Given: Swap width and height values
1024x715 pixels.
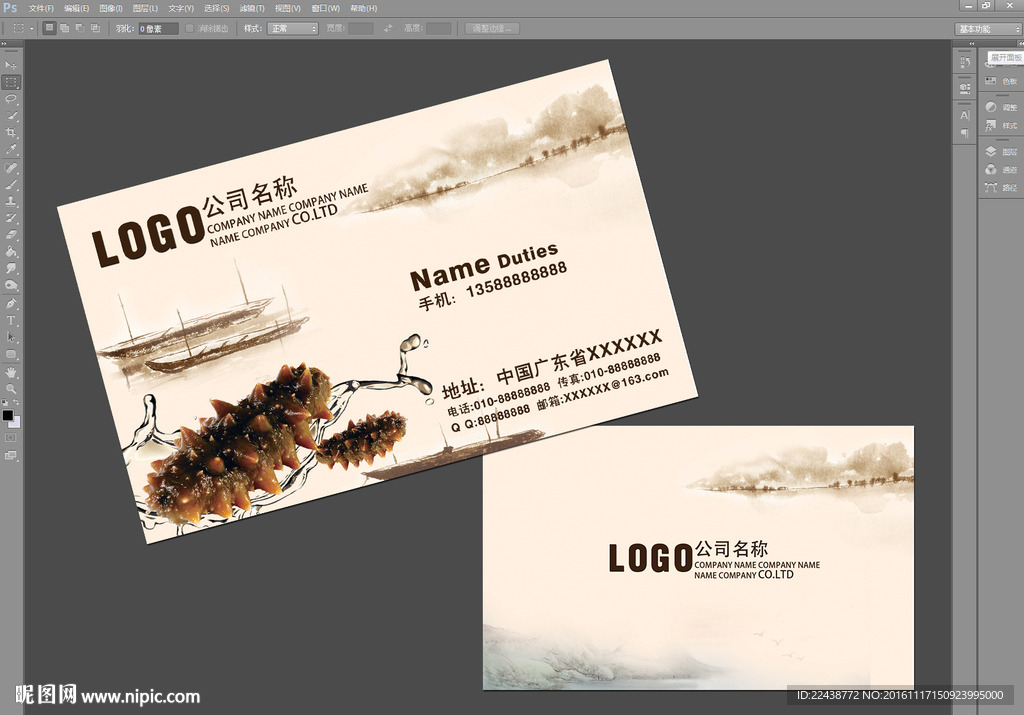Looking at the screenshot, I should click(x=389, y=29).
